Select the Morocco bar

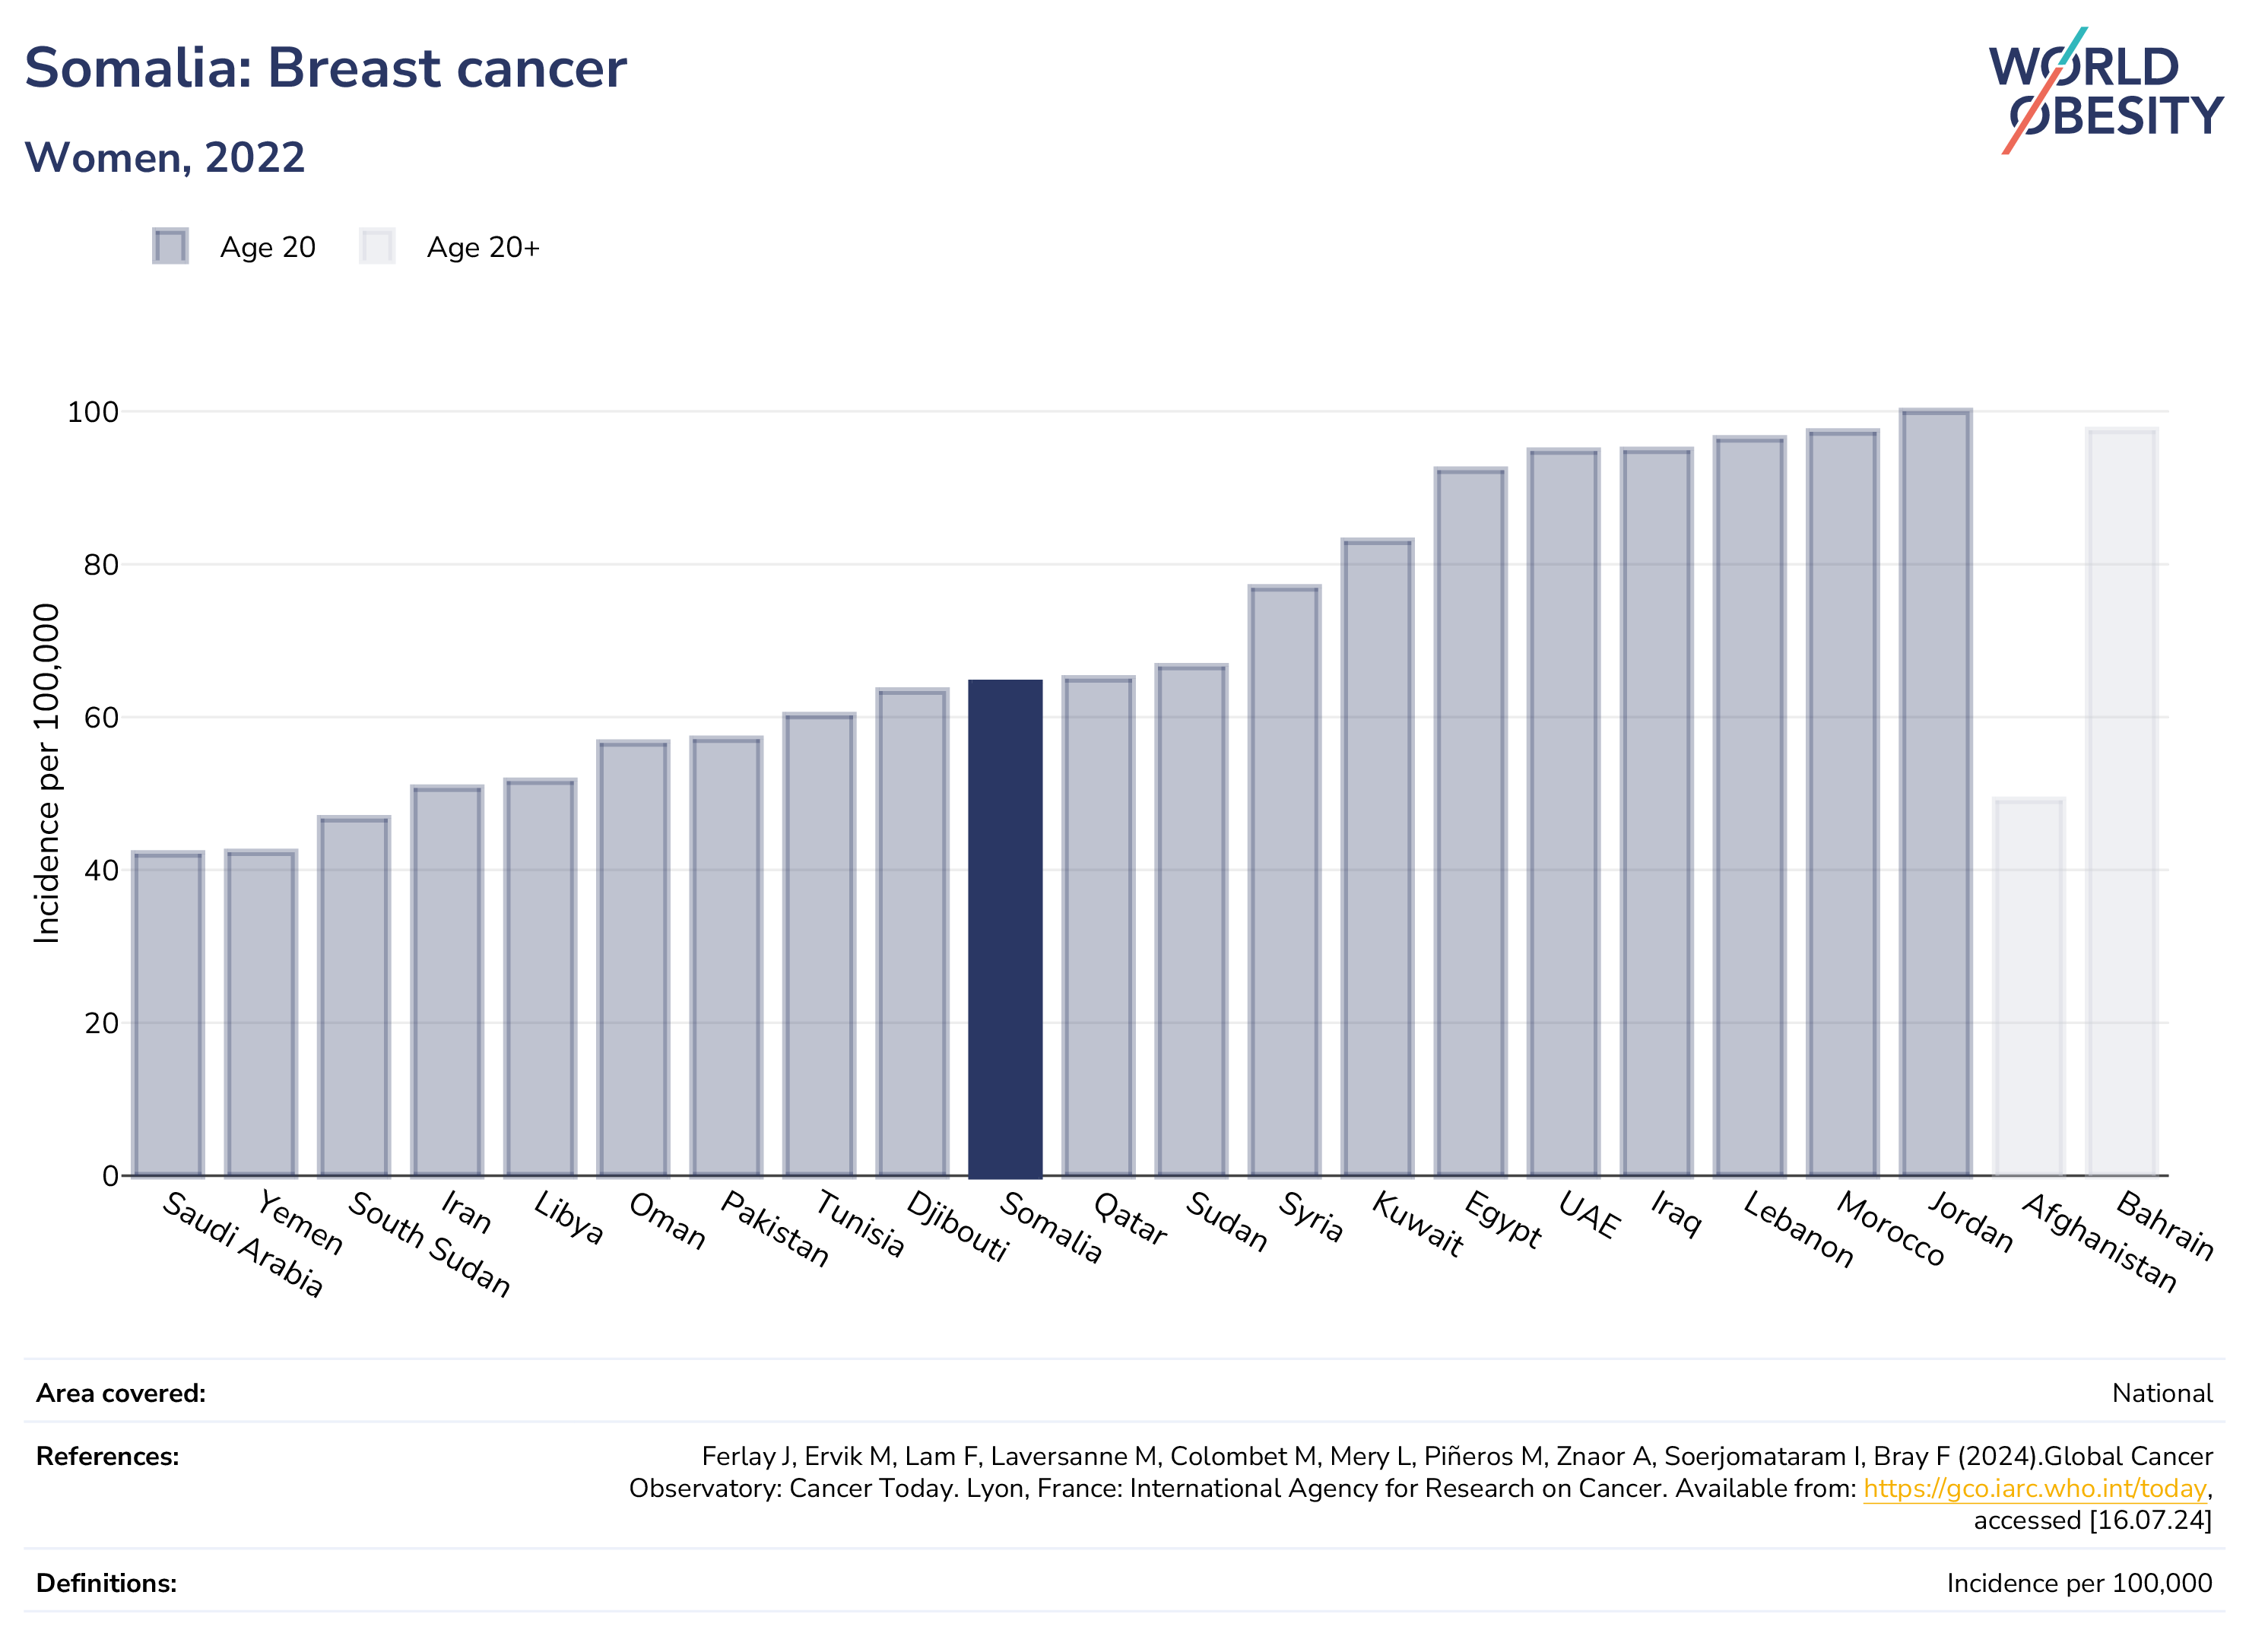[1842, 803]
